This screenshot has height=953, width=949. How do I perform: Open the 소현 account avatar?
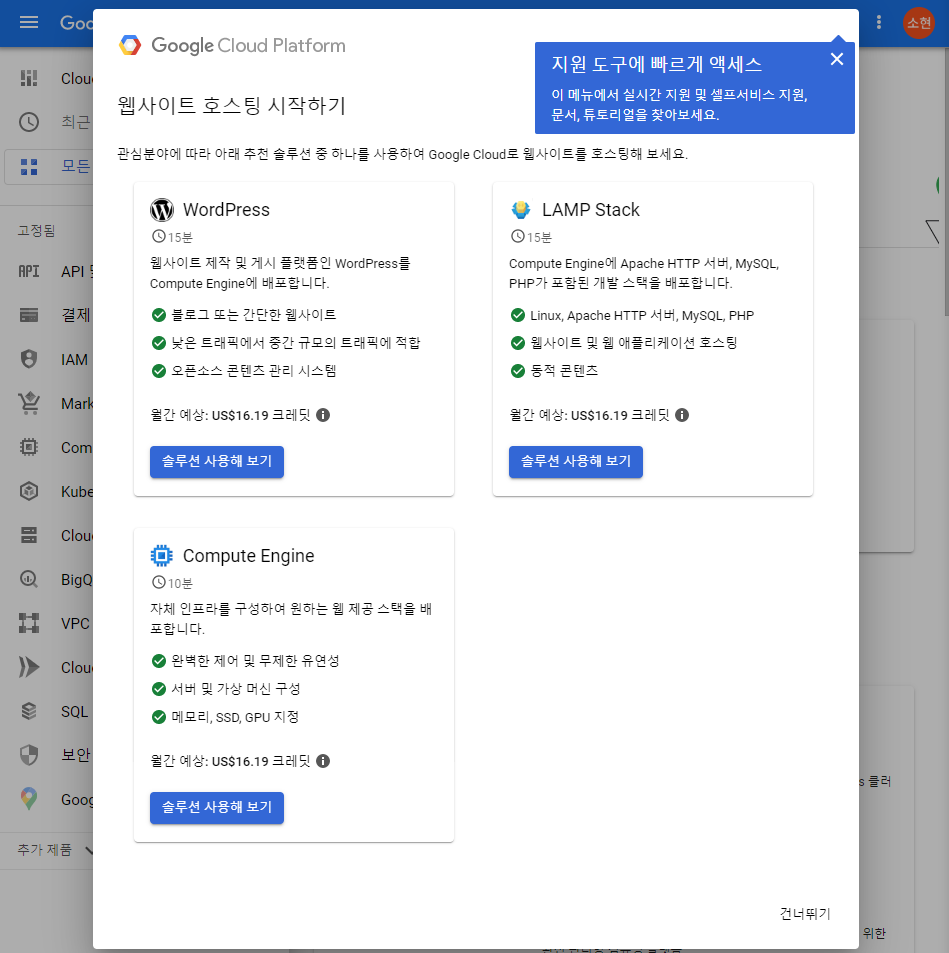pos(919,23)
